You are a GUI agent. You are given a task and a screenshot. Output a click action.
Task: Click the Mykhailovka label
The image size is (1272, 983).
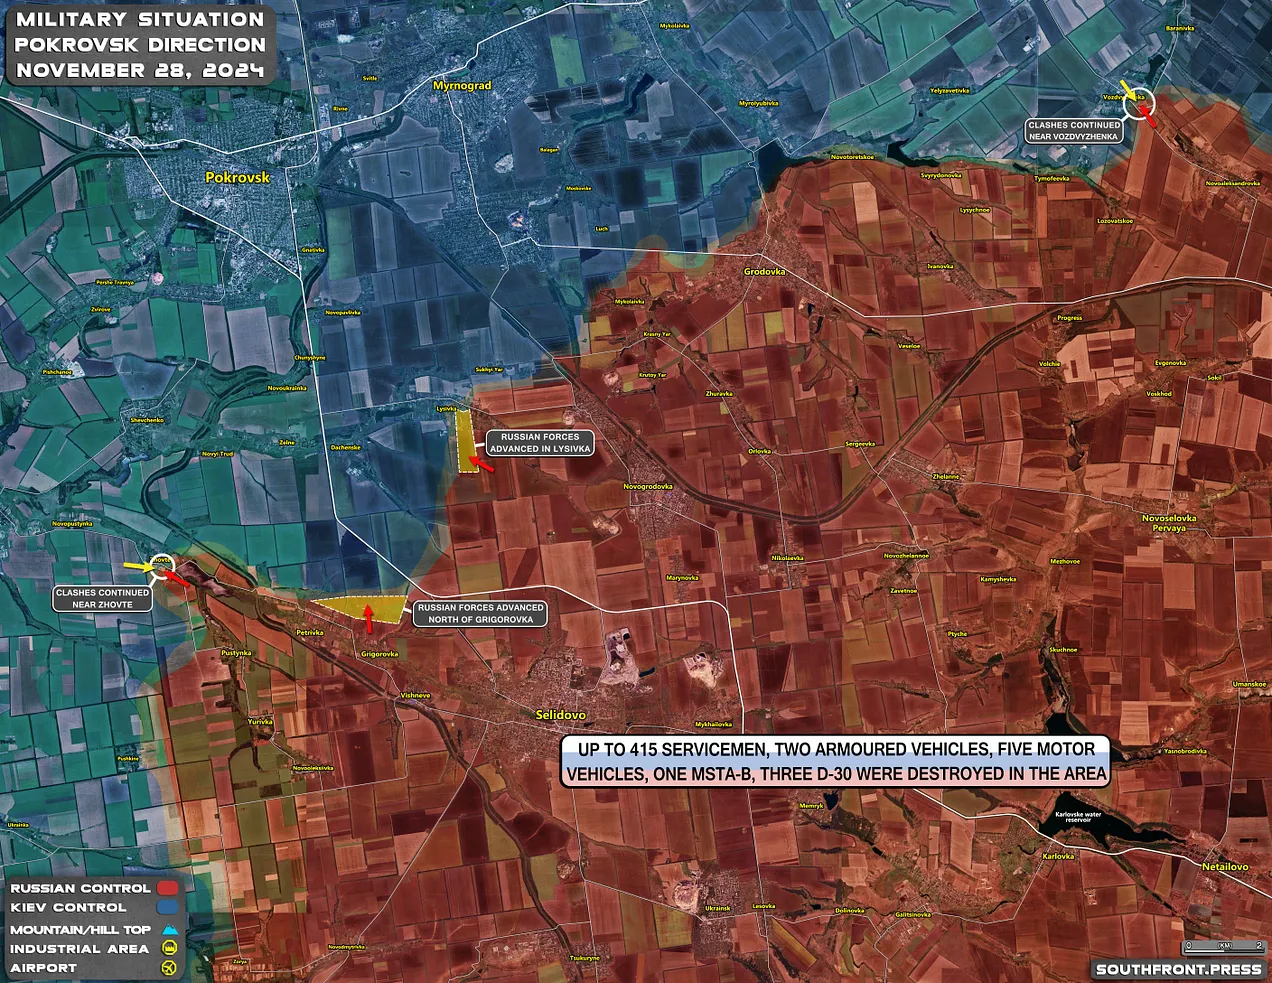point(714,724)
